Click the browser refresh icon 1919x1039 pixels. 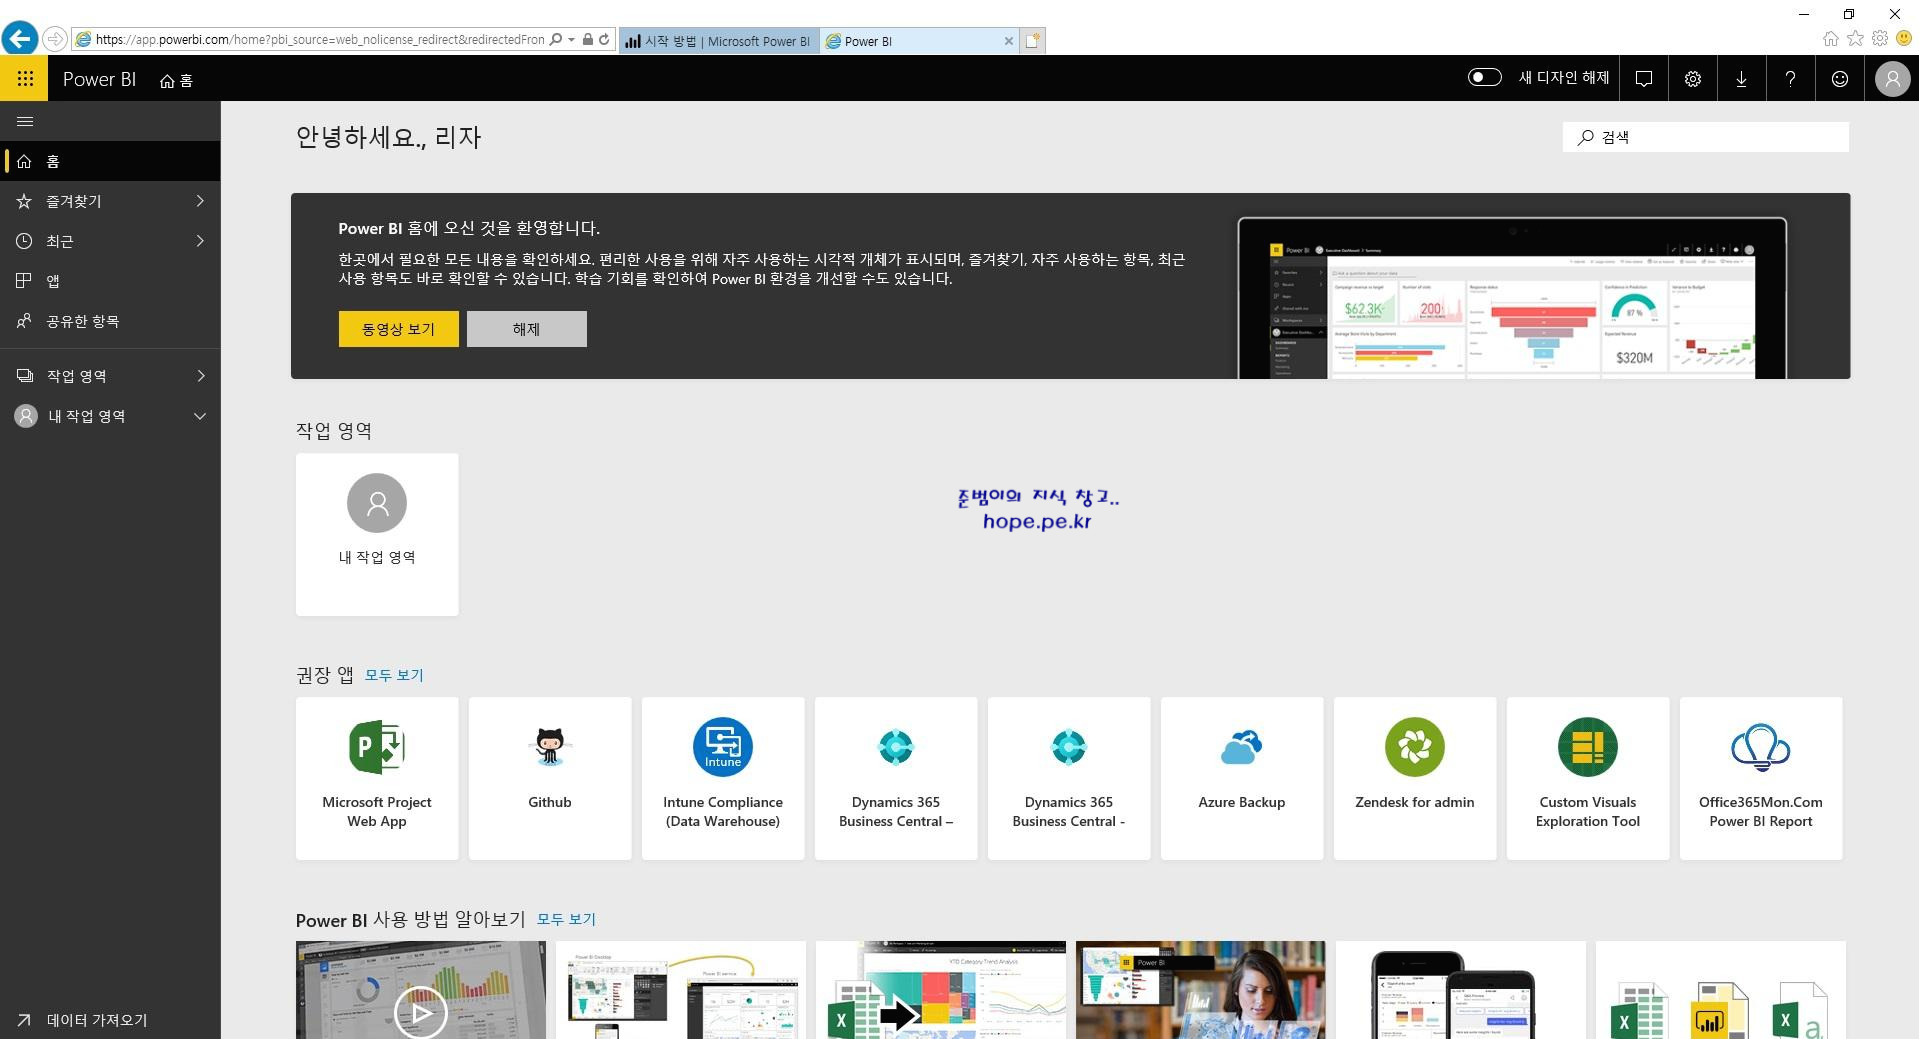point(604,40)
